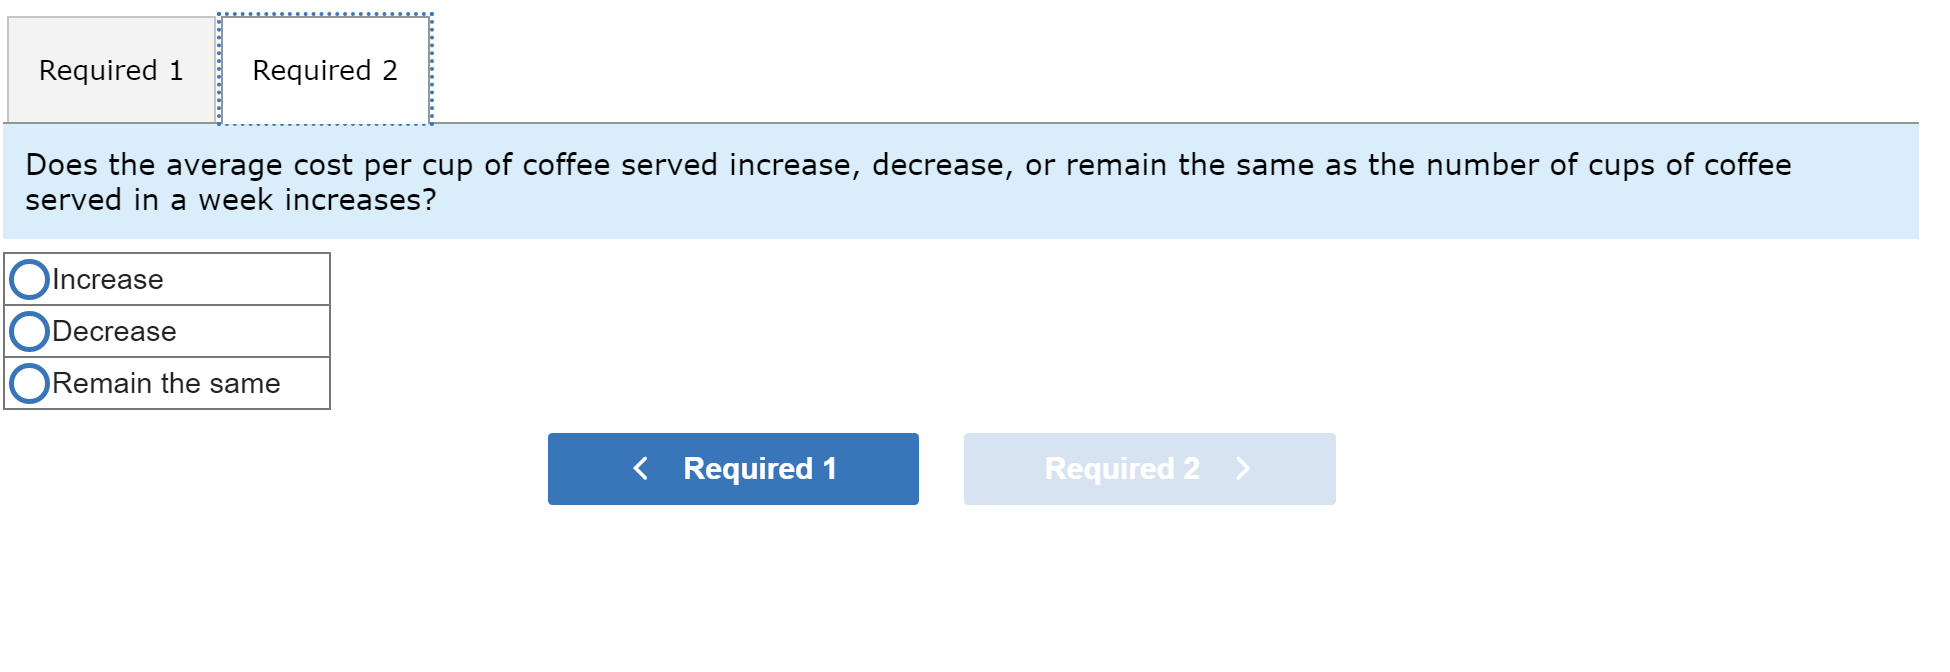1950x672 pixels.
Task: Navigate forward using the Required 2 button
Action: pos(1149,468)
